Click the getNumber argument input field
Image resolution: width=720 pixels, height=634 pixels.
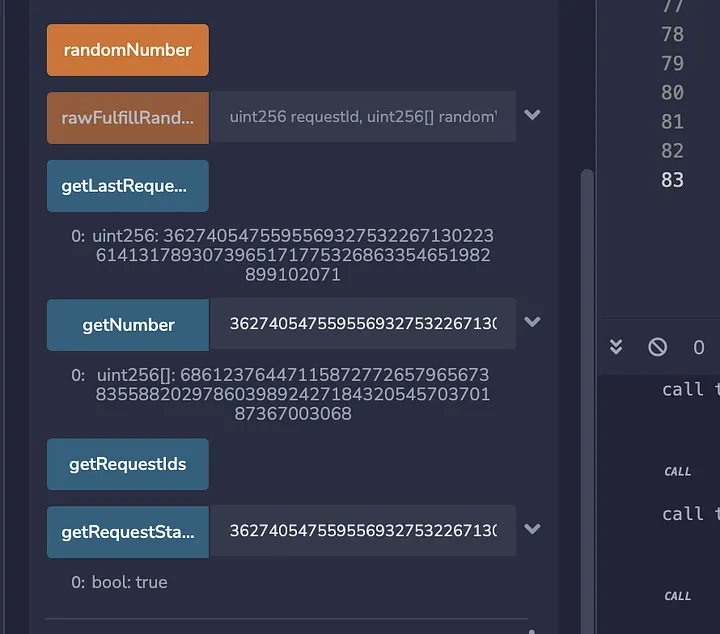tap(362, 324)
